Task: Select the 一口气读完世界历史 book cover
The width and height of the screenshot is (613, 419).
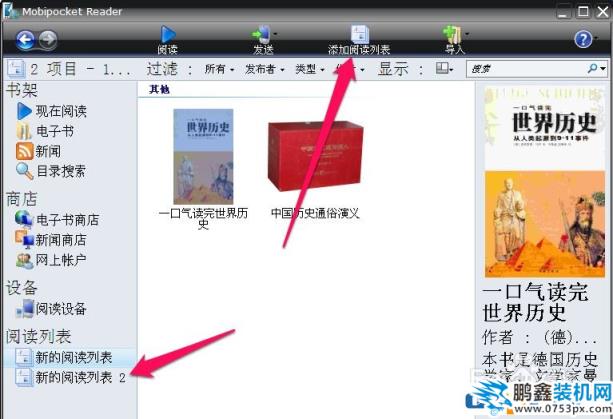Action: pos(203,156)
